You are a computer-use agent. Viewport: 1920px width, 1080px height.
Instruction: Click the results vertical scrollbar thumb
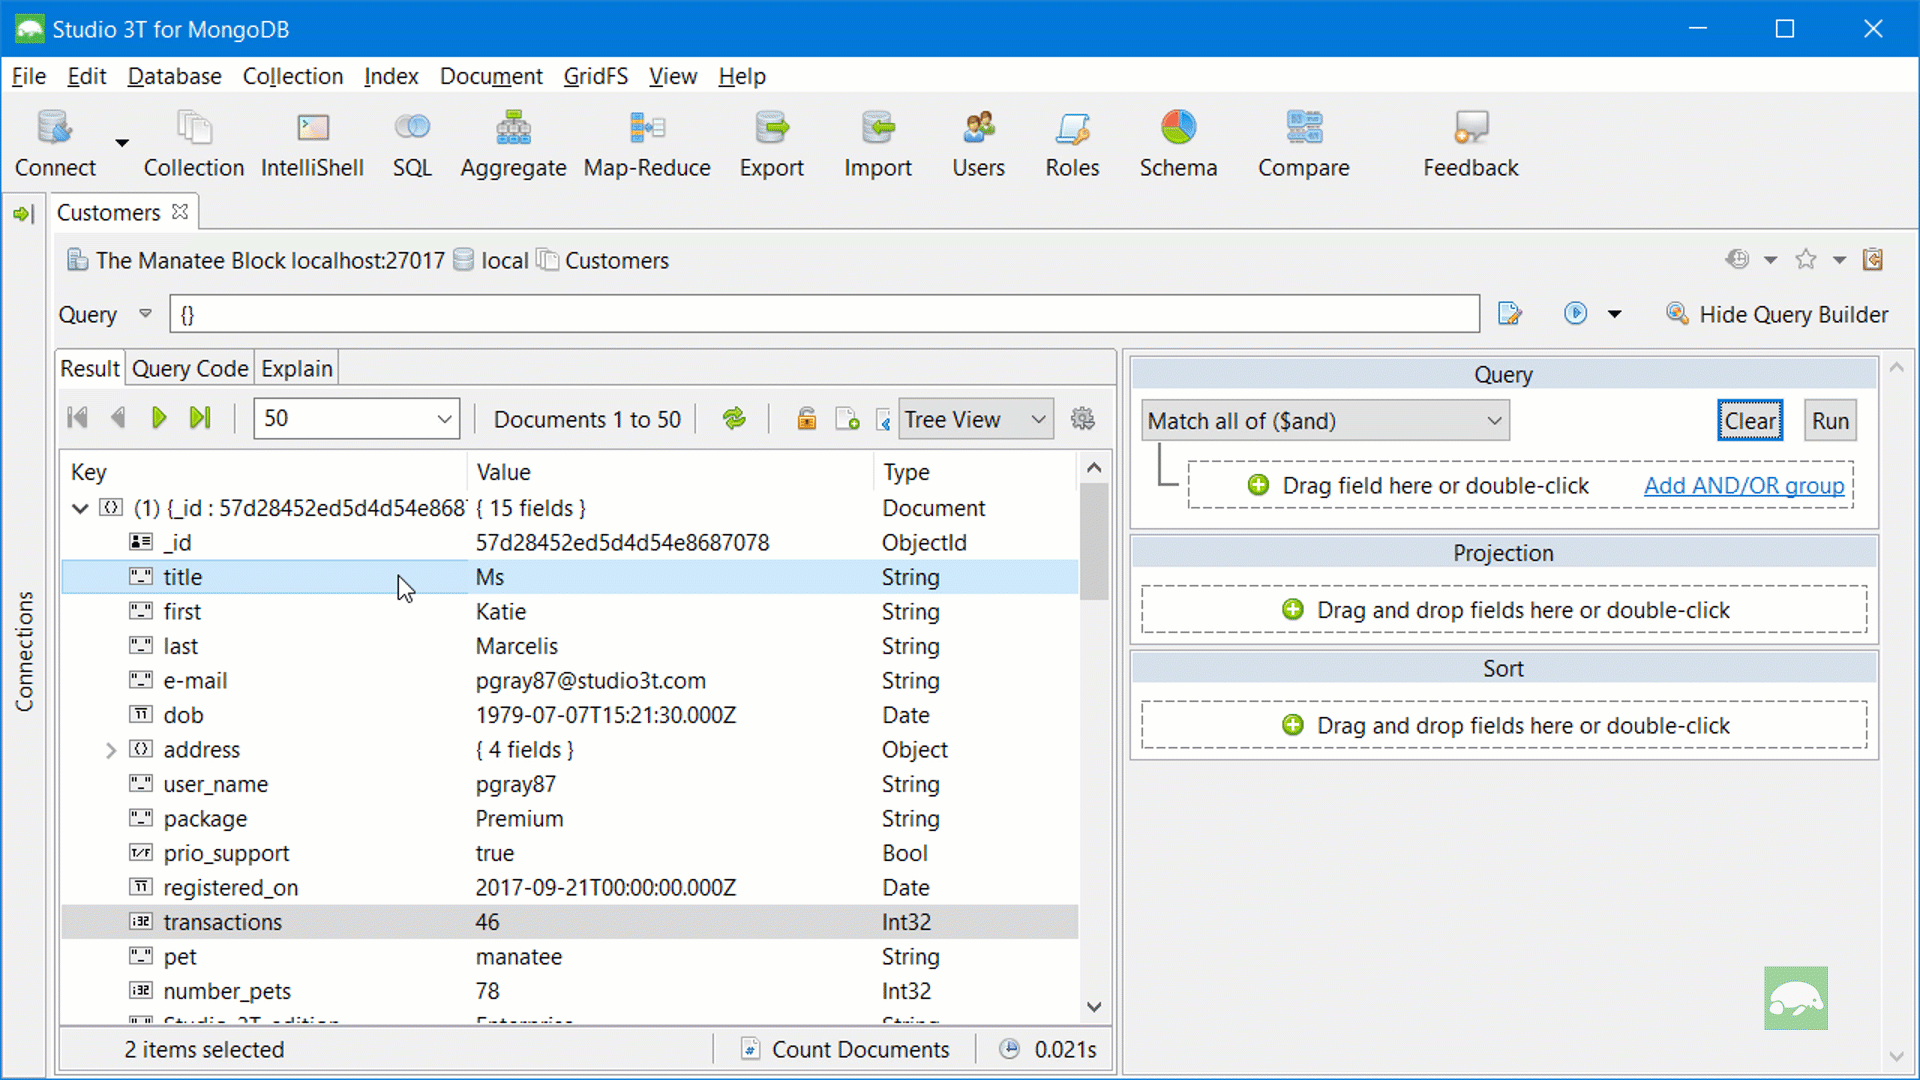coord(1094,542)
